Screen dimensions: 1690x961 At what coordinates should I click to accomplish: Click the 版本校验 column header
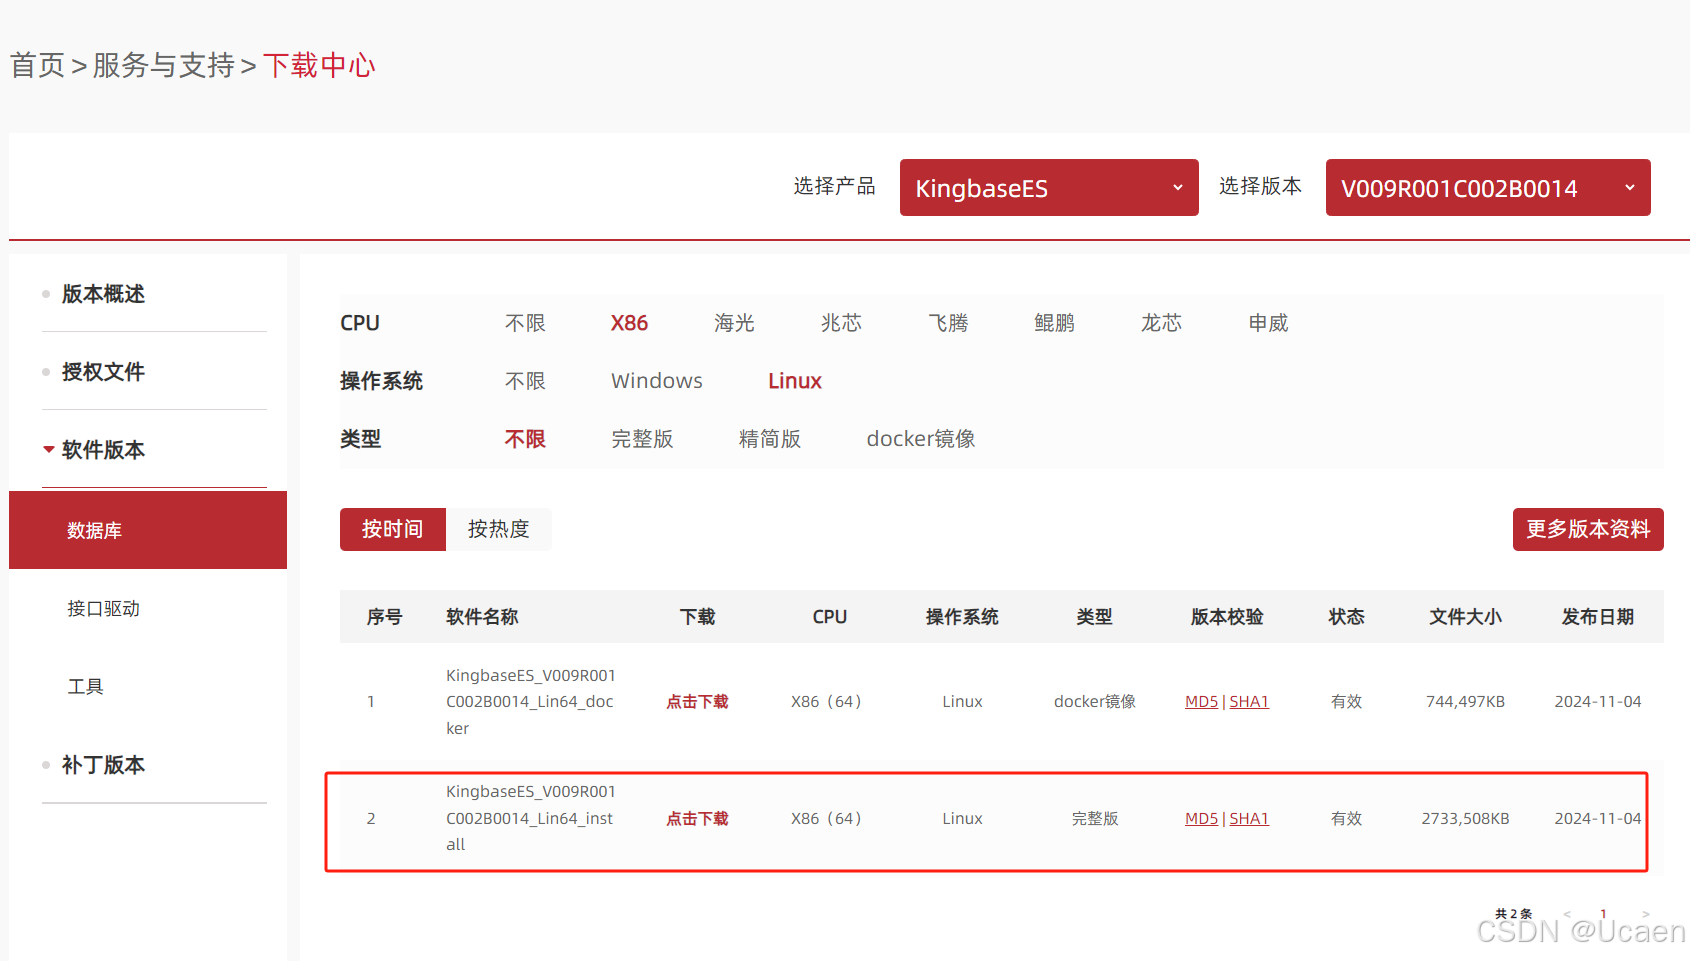[1227, 617]
